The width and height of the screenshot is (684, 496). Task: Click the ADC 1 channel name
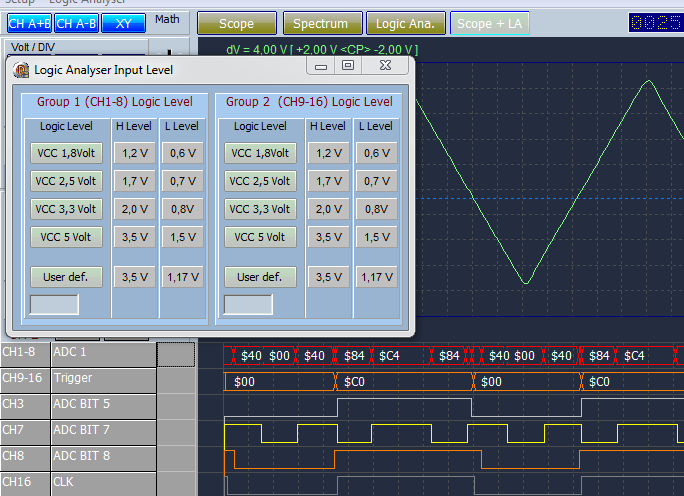coord(103,354)
